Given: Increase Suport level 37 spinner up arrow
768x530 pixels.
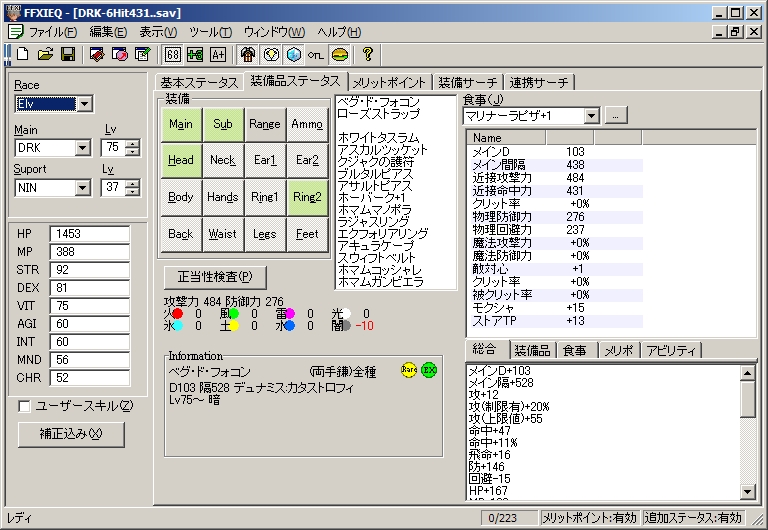Looking at the screenshot, I should point(132,184).
